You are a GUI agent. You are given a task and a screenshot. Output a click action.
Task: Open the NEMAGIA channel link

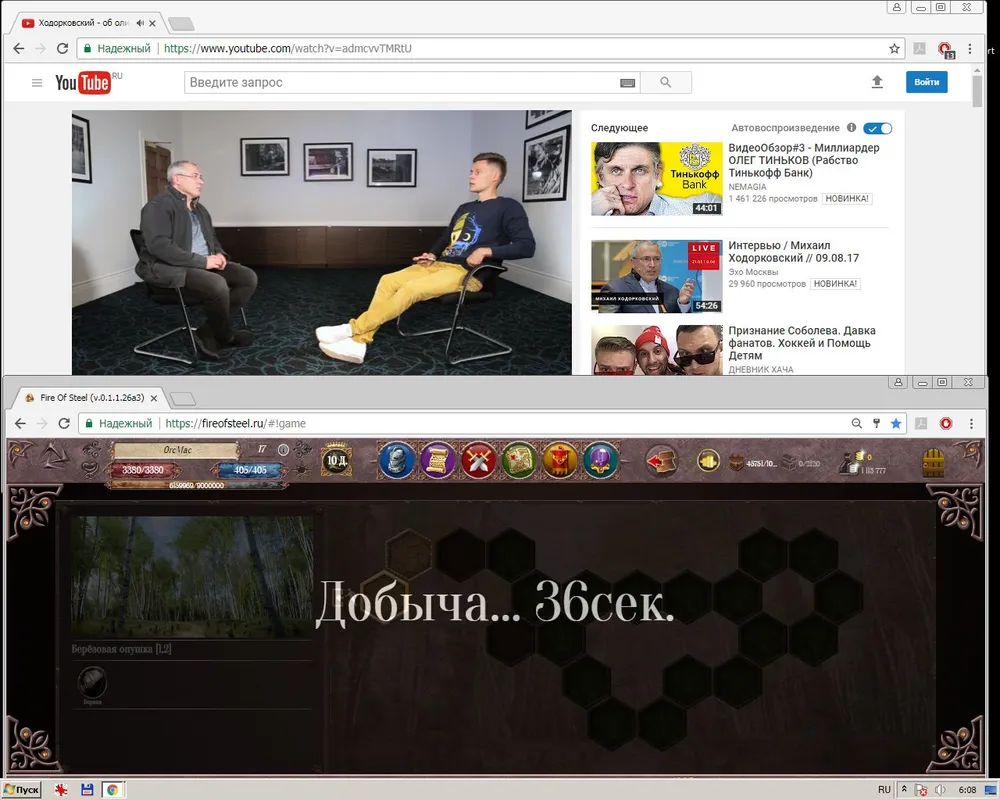(x=747, y=187)
